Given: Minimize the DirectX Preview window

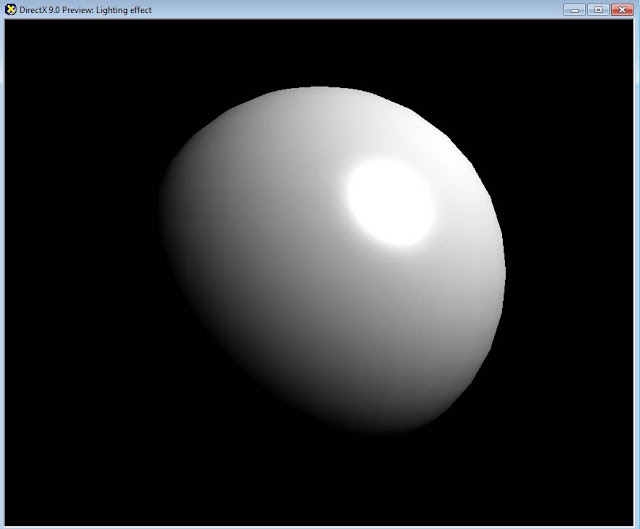Looking at the screenshot, I should click(x=574, y=10).
